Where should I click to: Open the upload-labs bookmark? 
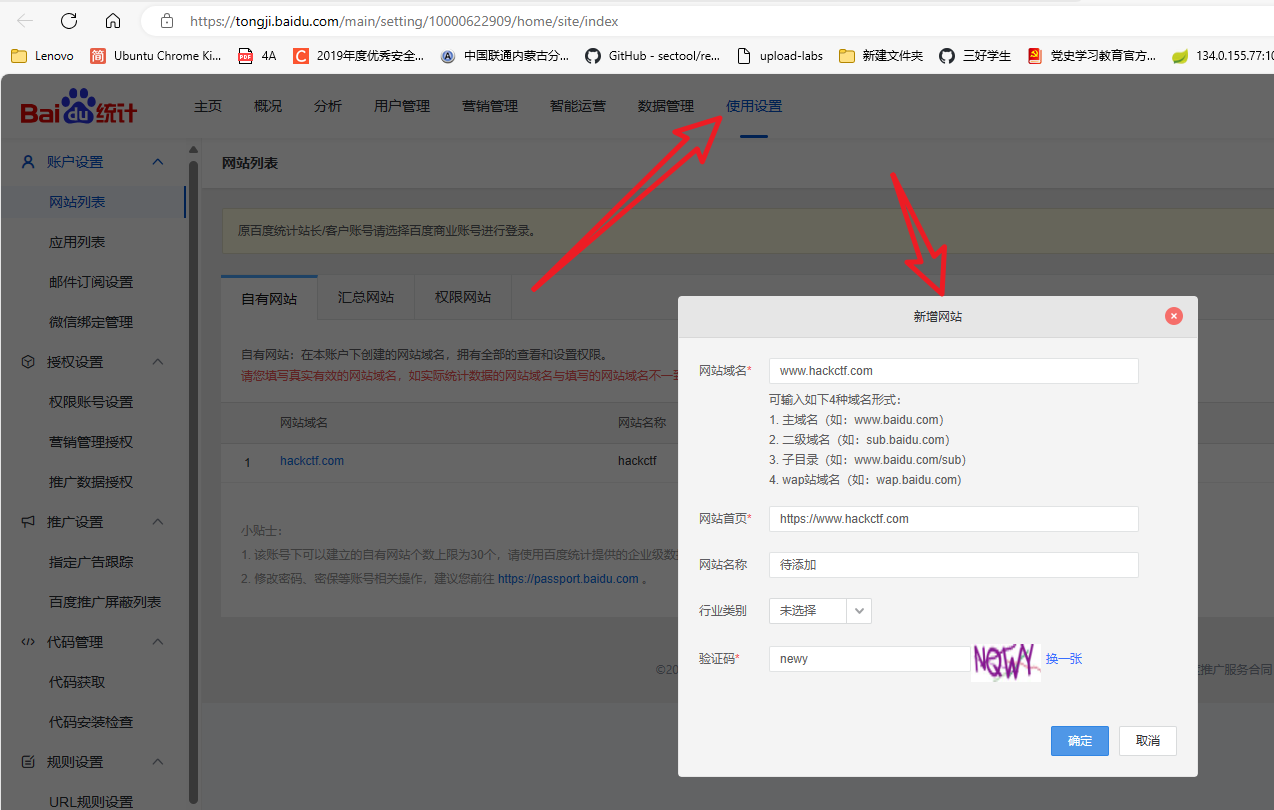point(780,56)
